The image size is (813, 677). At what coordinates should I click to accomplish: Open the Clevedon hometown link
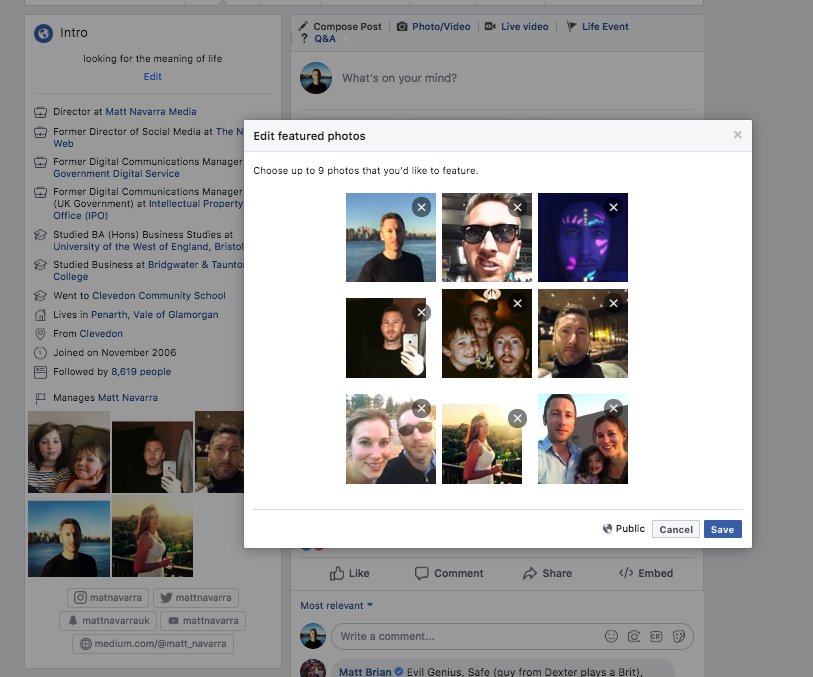tap(101, 334)
